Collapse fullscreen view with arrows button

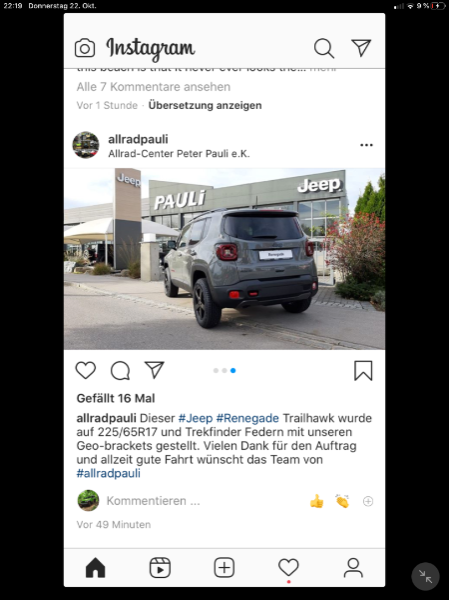point(425,576)
